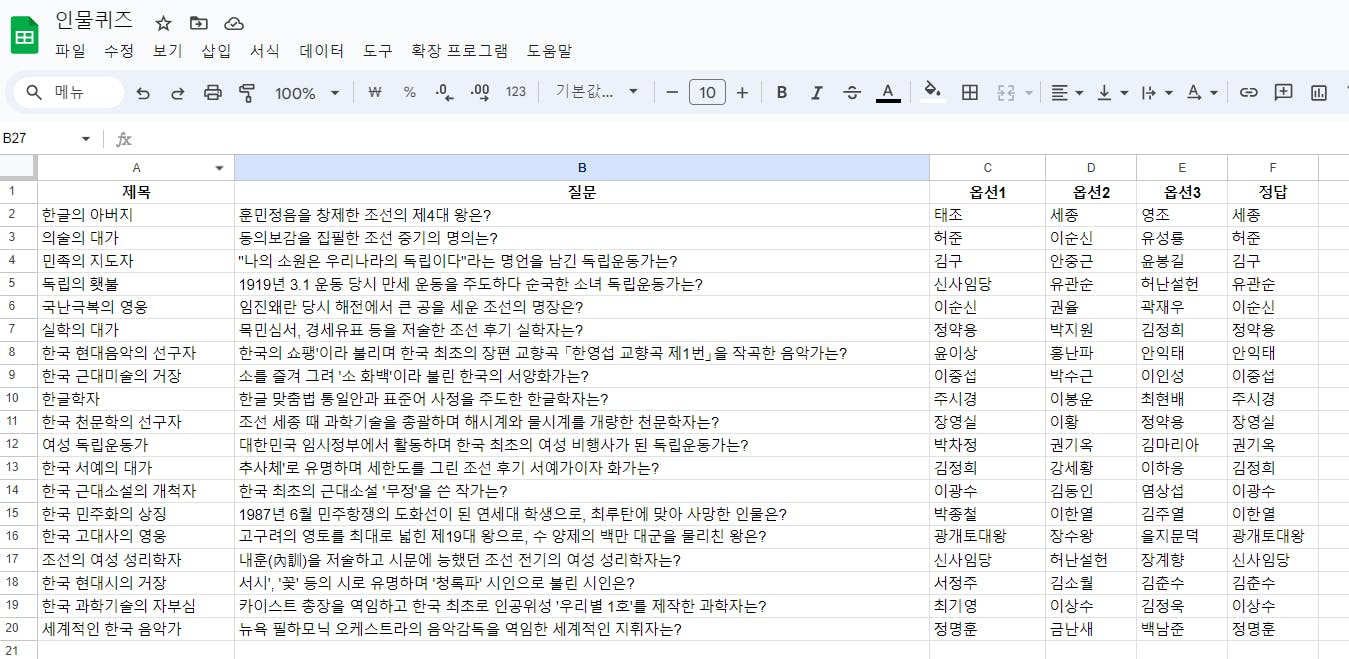
Task: Select column C header
Action: pos(987,168)
